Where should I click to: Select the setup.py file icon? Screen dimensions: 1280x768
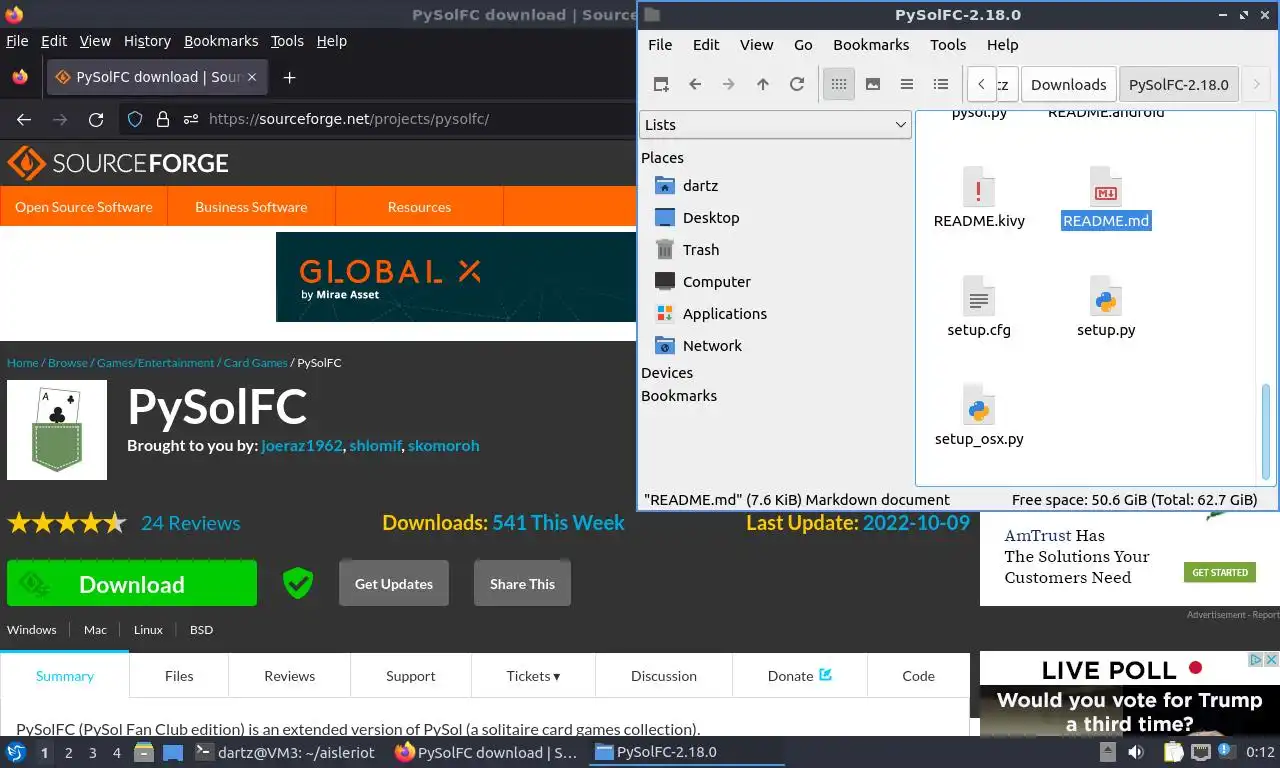click(x=1105, y=297)
